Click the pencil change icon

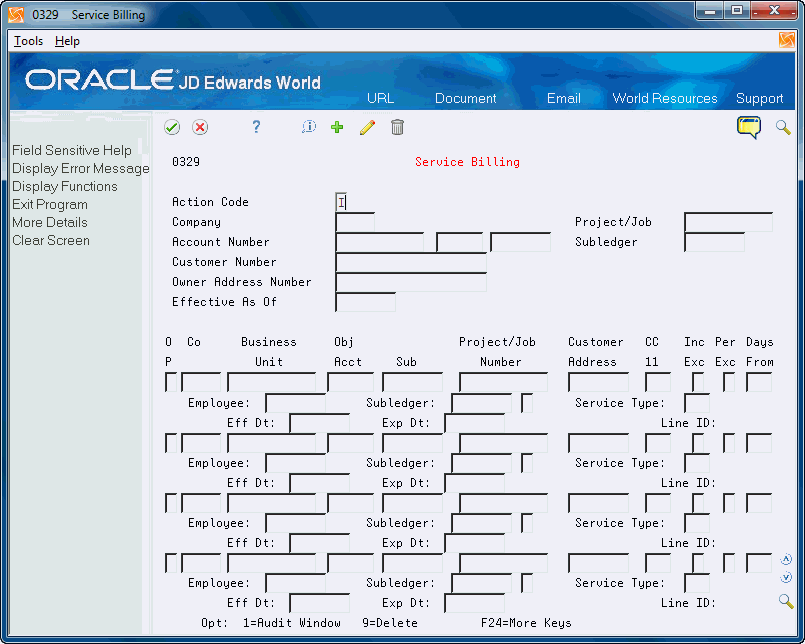pos(368,127)
